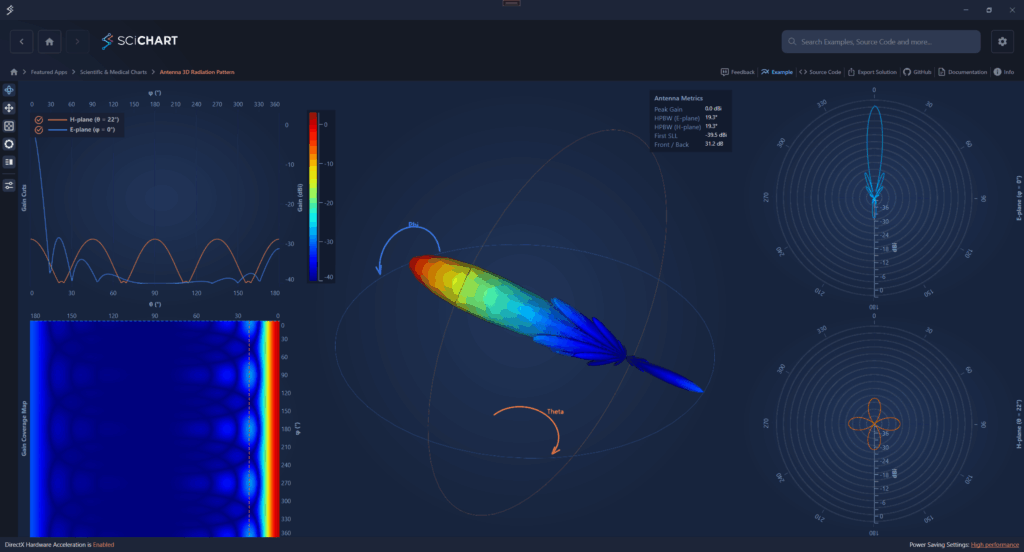
Task: Click the Search Examples input field
Action: (x=880, y=42)
